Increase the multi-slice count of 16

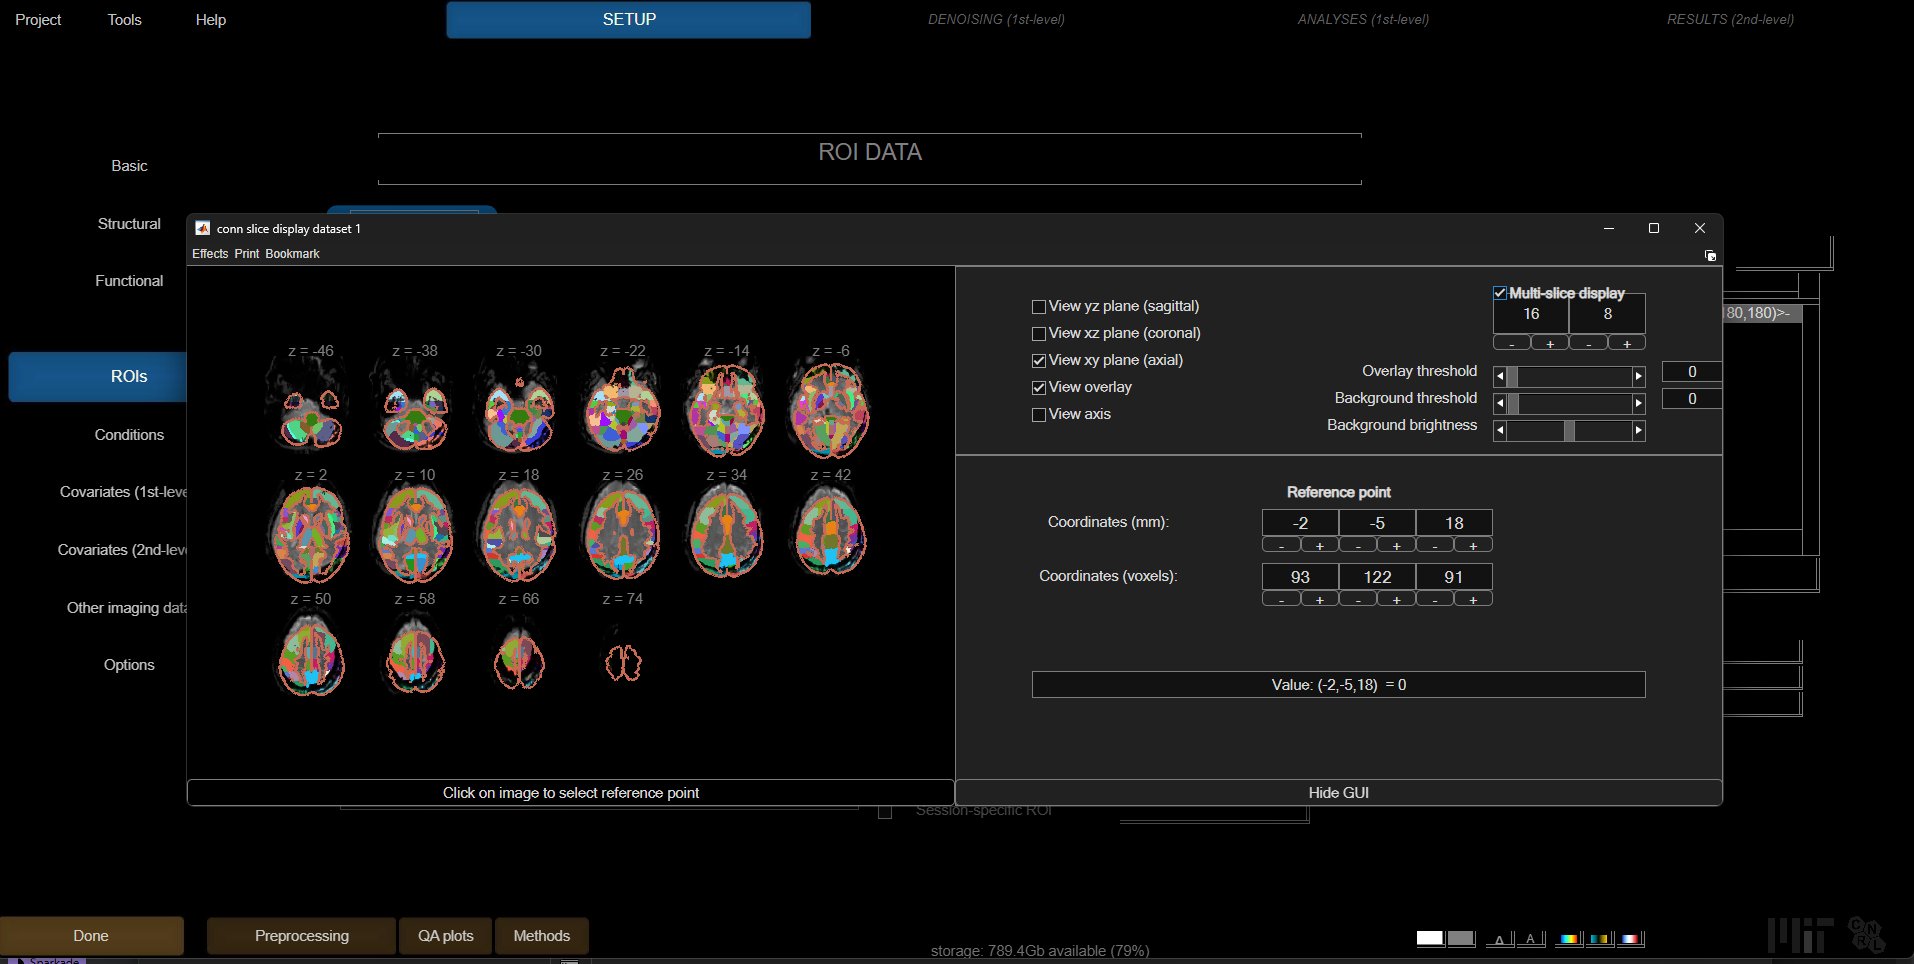1550,344
